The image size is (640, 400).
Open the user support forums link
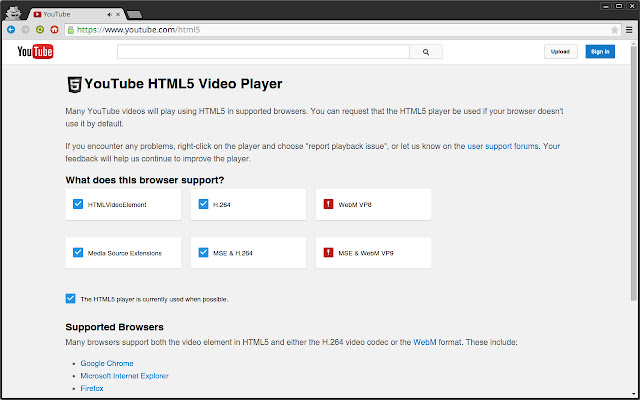click(503, 146)
